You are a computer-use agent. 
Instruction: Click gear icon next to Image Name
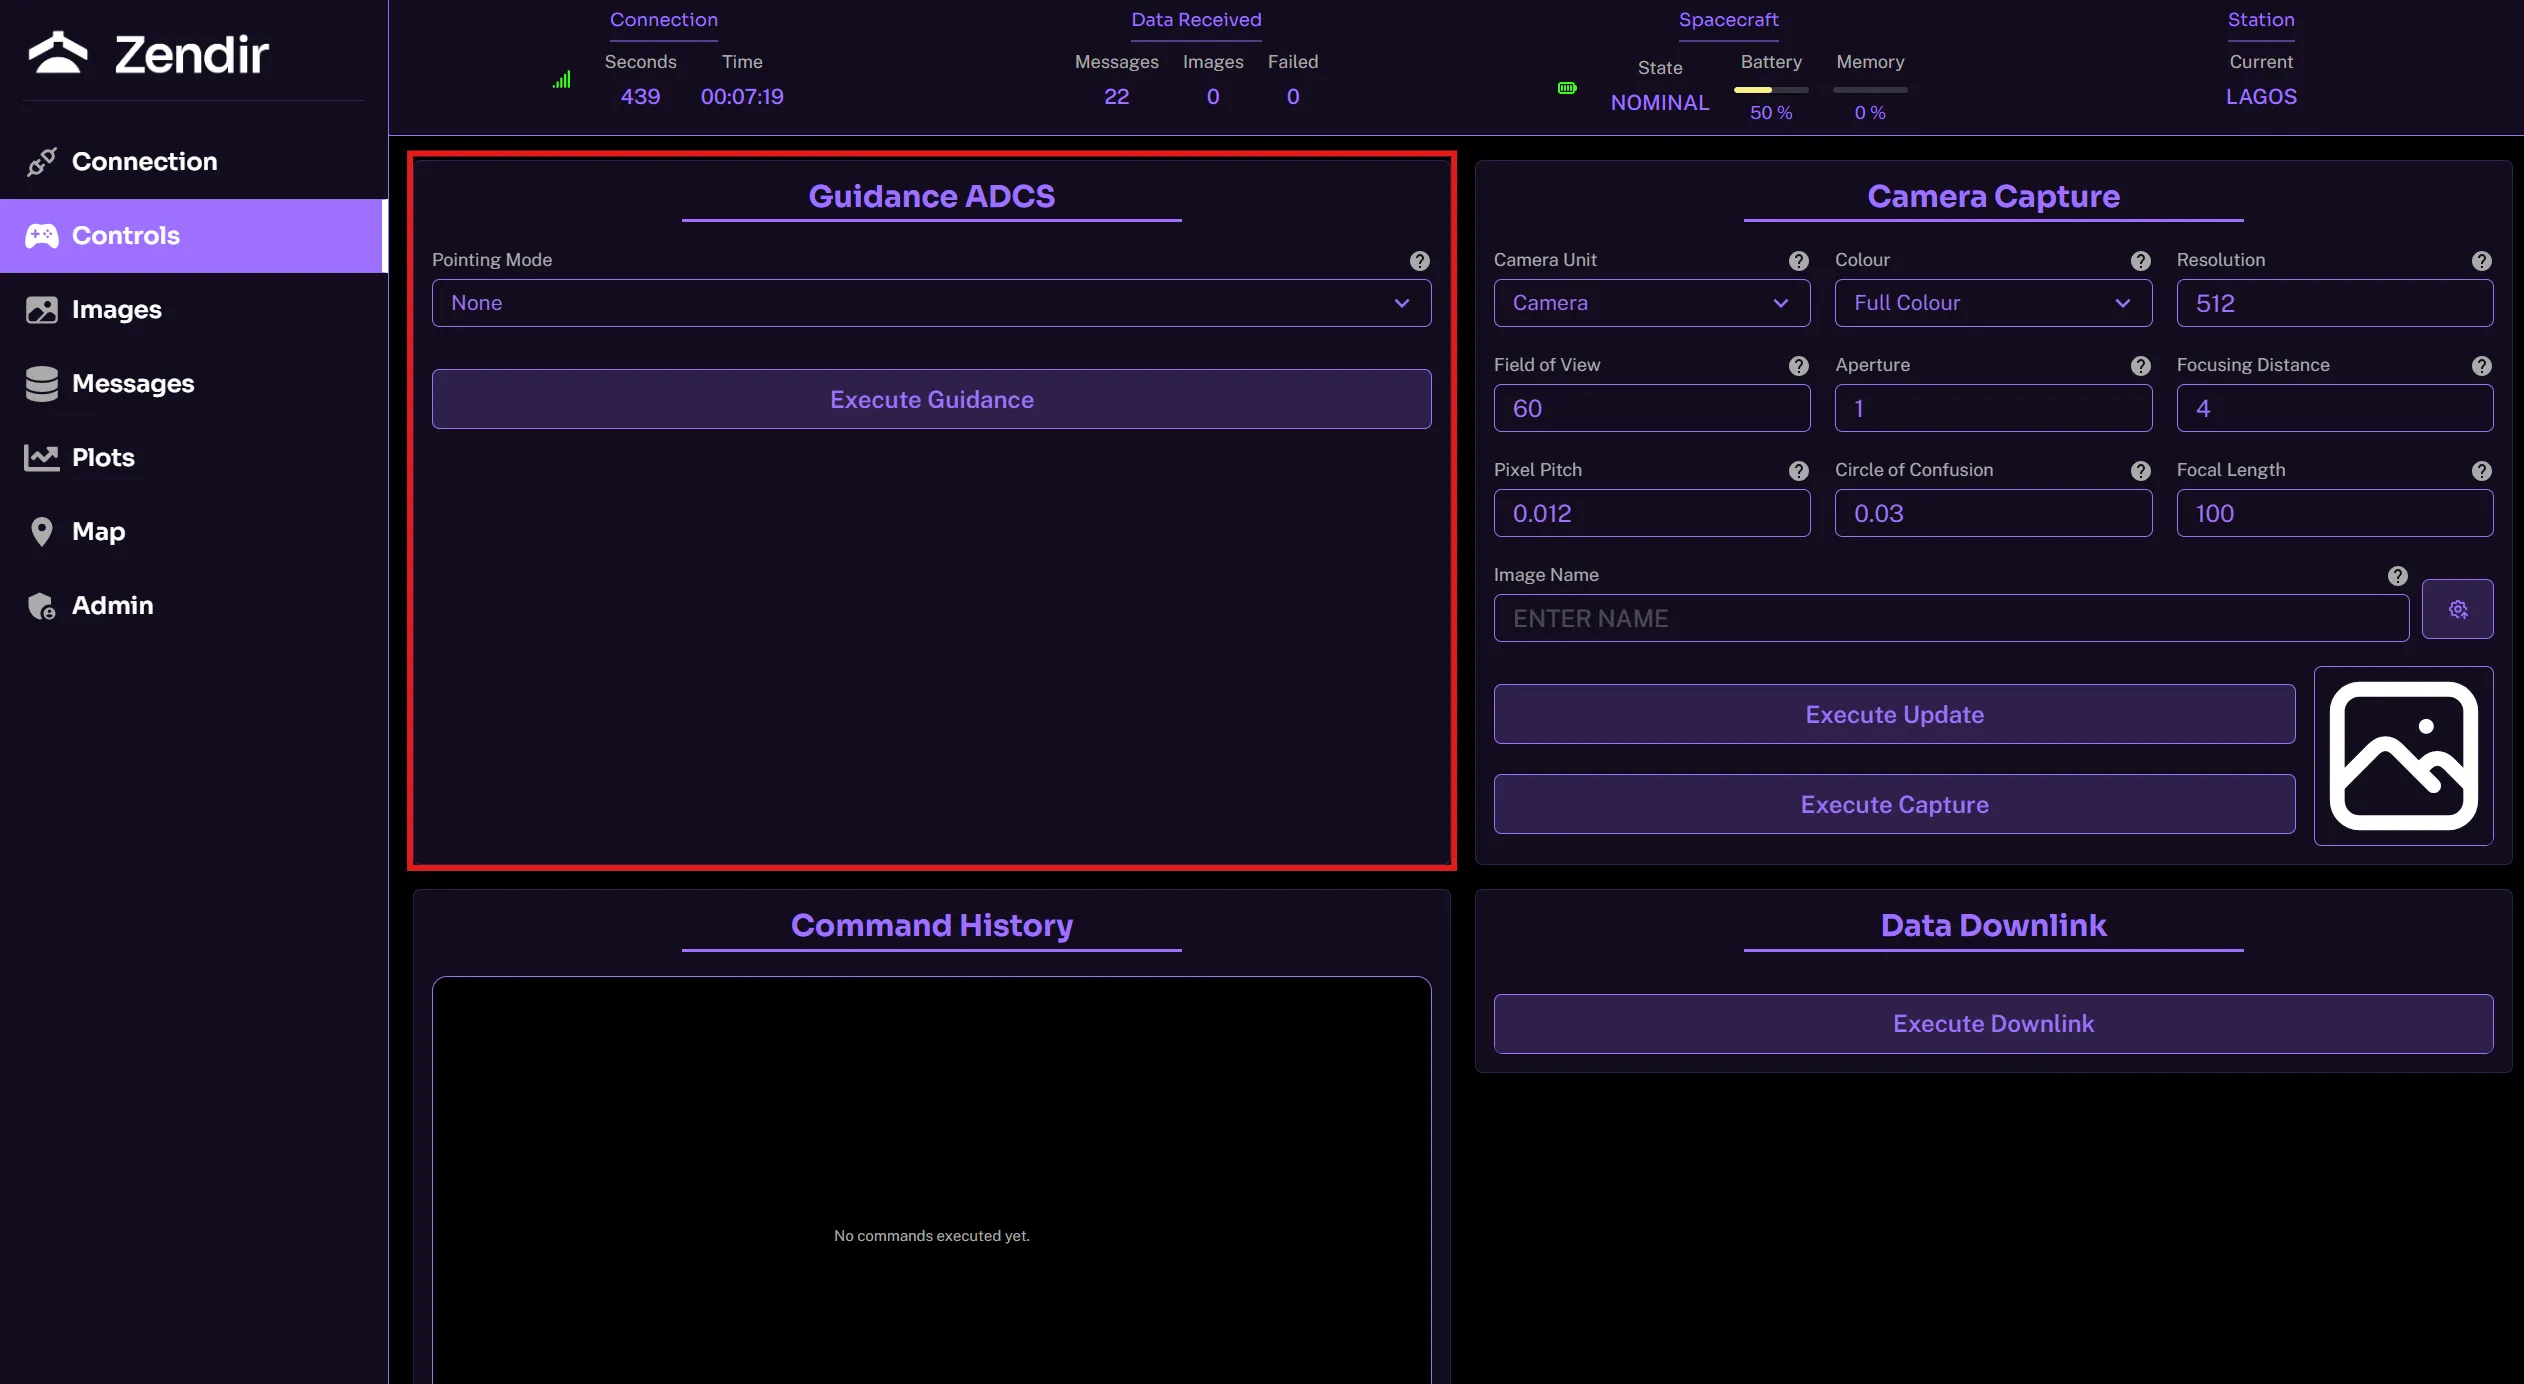pyautogui.click(x=2457, y=609)
